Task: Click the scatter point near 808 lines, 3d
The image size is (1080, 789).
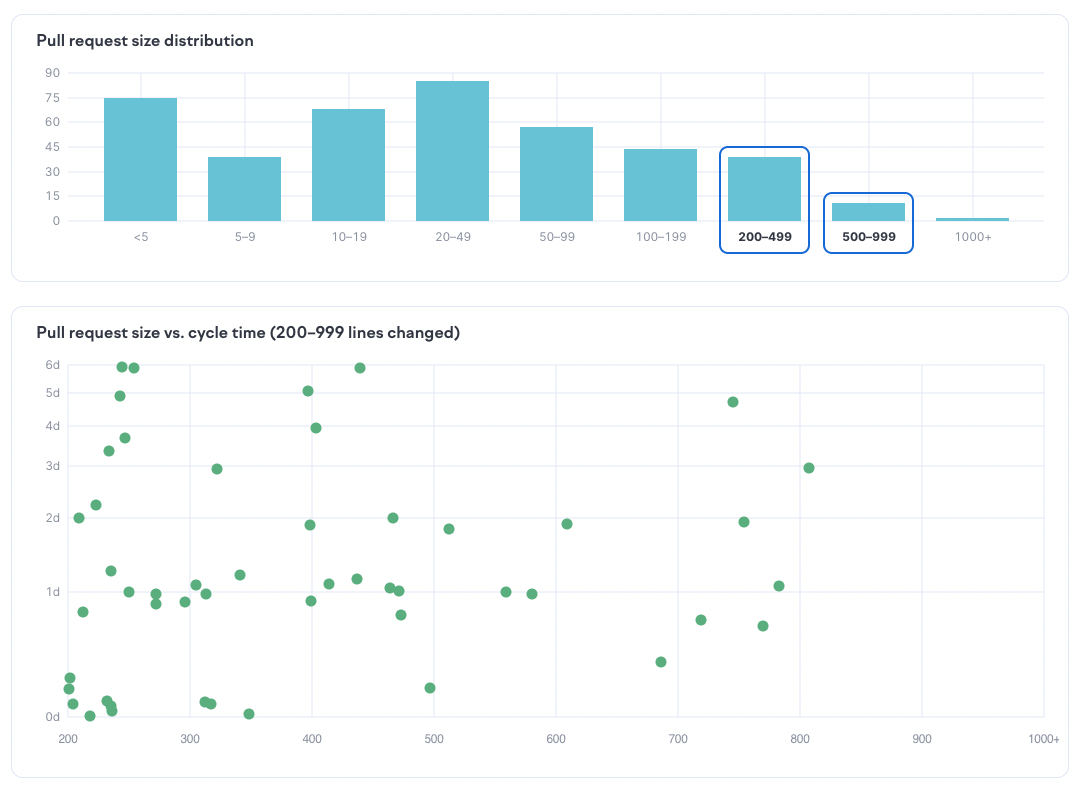Action: (809, 468)
